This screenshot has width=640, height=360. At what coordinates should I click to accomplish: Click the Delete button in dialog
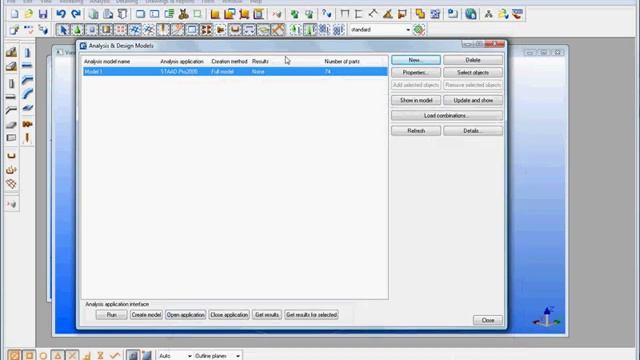[473, 60]
